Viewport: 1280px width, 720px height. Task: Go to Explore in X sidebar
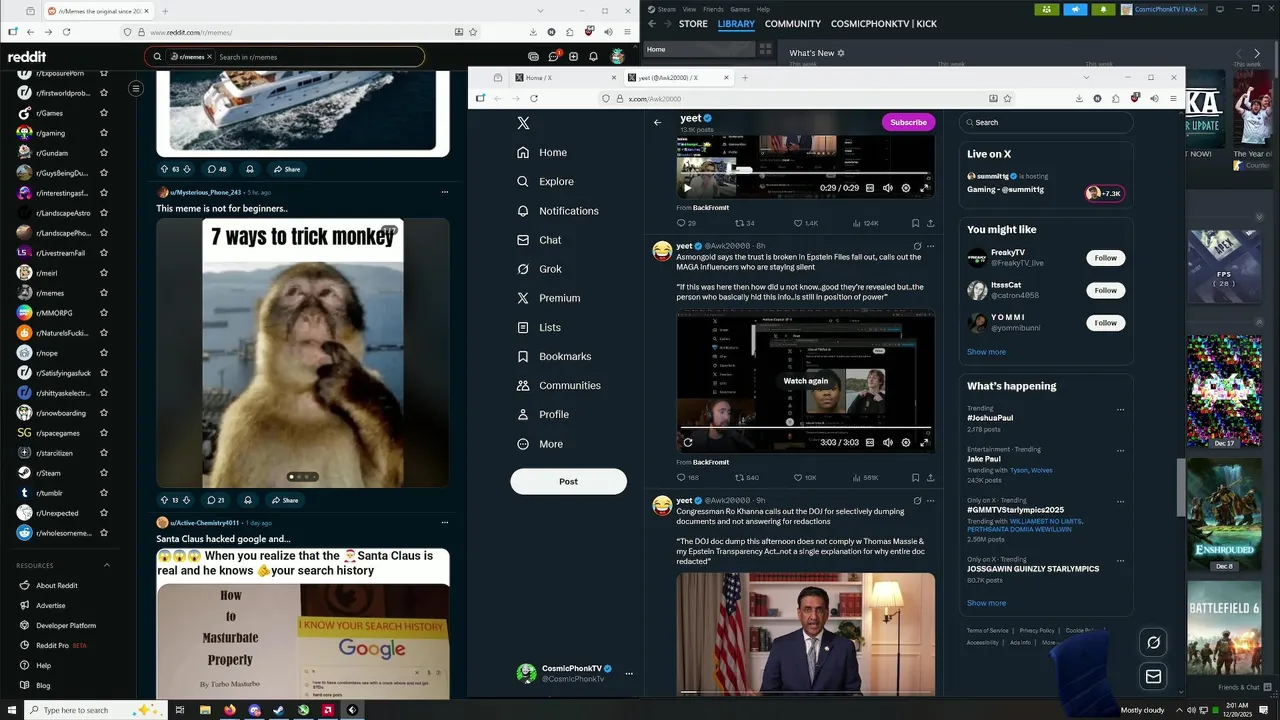point(546,182)
